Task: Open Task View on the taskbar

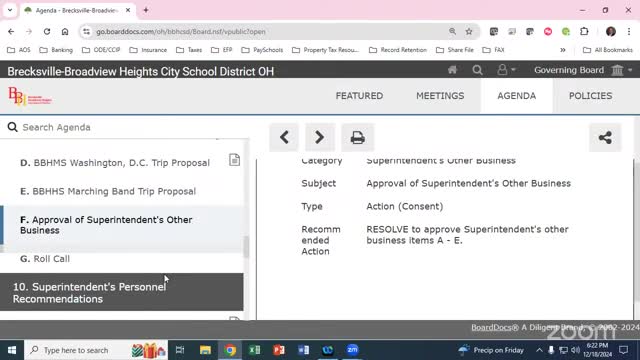Action: pyautogui.click(x=180, y=350)
